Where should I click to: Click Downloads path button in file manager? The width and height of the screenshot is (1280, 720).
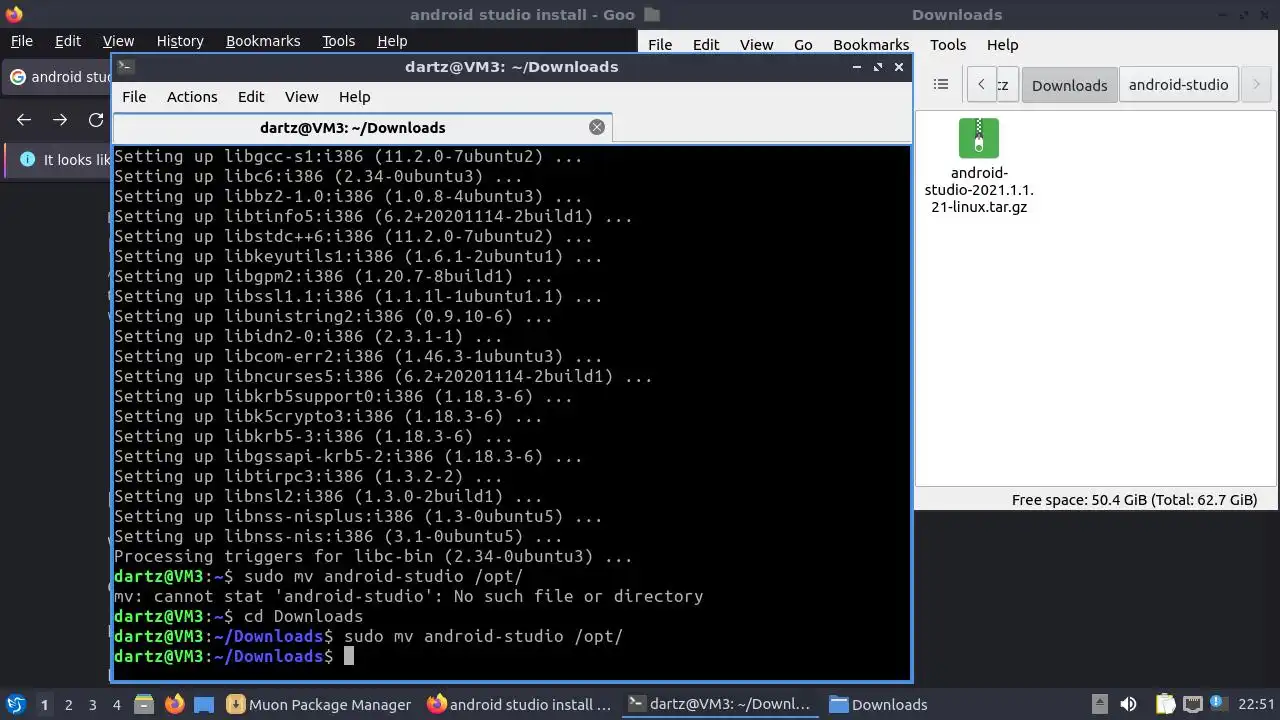click(x=1069, y=85)
